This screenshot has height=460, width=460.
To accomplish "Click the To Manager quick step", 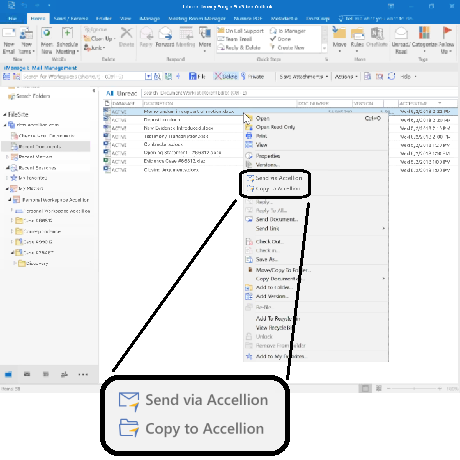I will [x=288, y=31].
